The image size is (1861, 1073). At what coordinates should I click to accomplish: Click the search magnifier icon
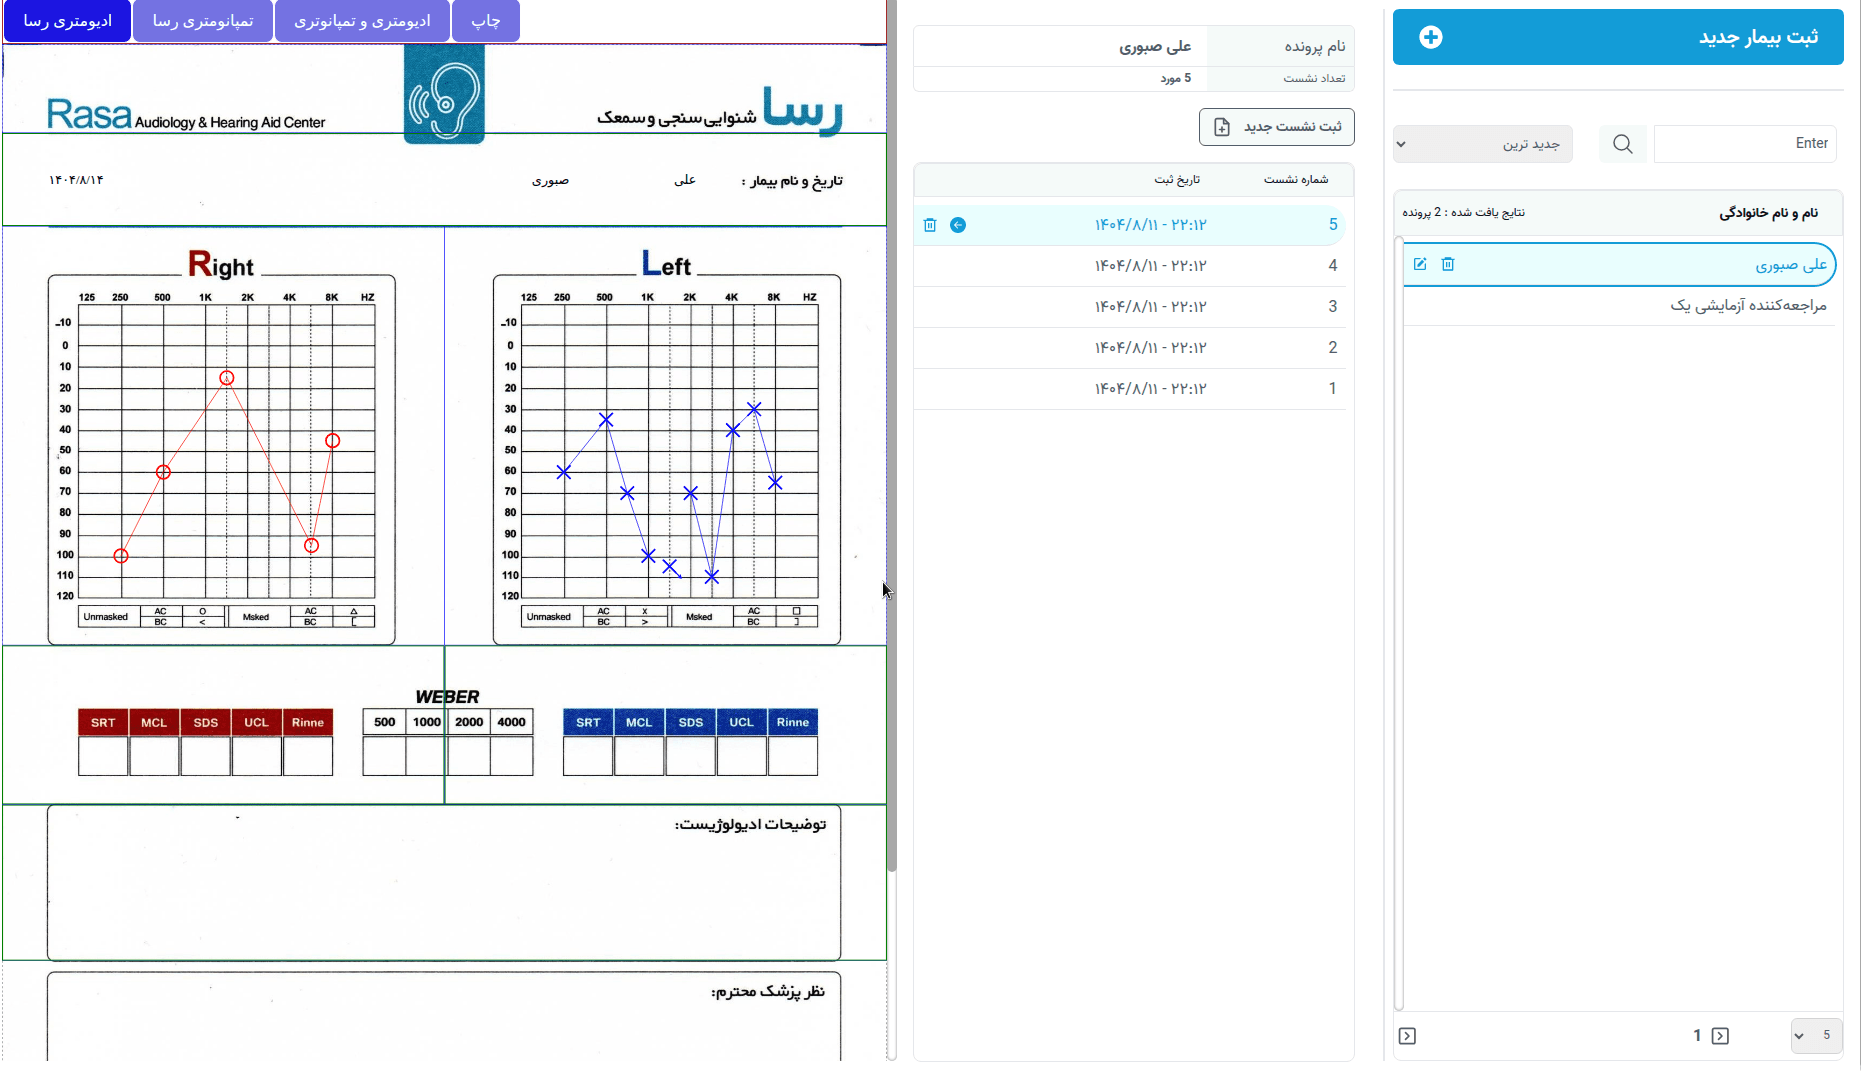click(x=1622, y=143)
